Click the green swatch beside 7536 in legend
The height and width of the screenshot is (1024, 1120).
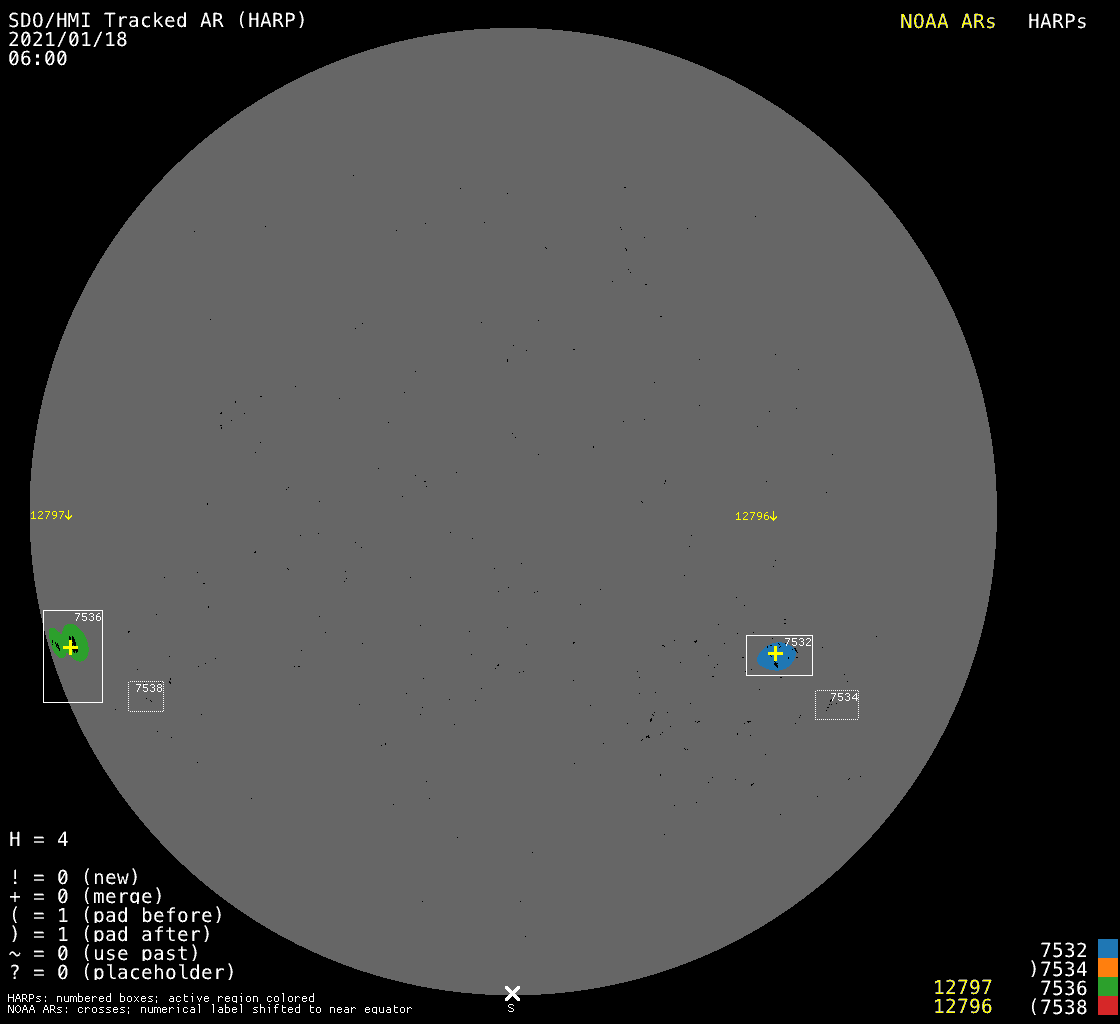point(1107,987)
